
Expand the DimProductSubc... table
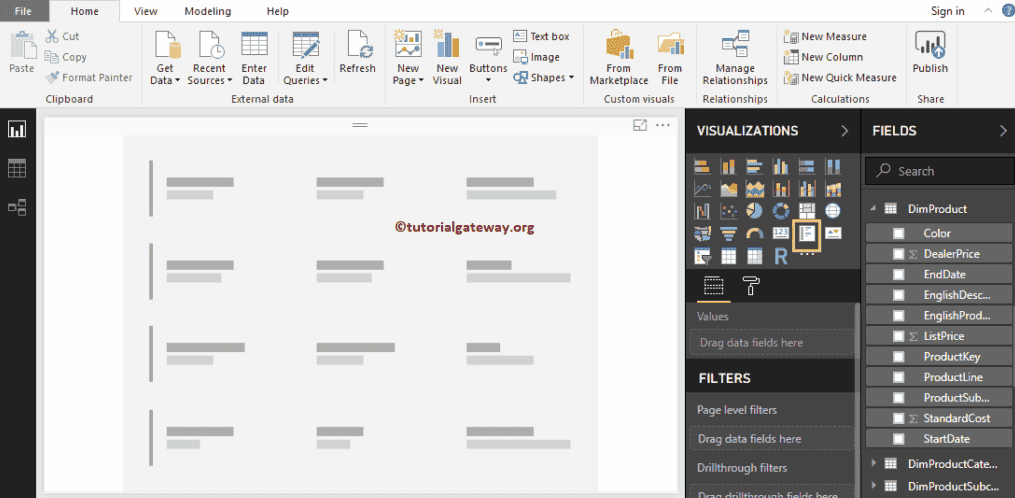873,486
